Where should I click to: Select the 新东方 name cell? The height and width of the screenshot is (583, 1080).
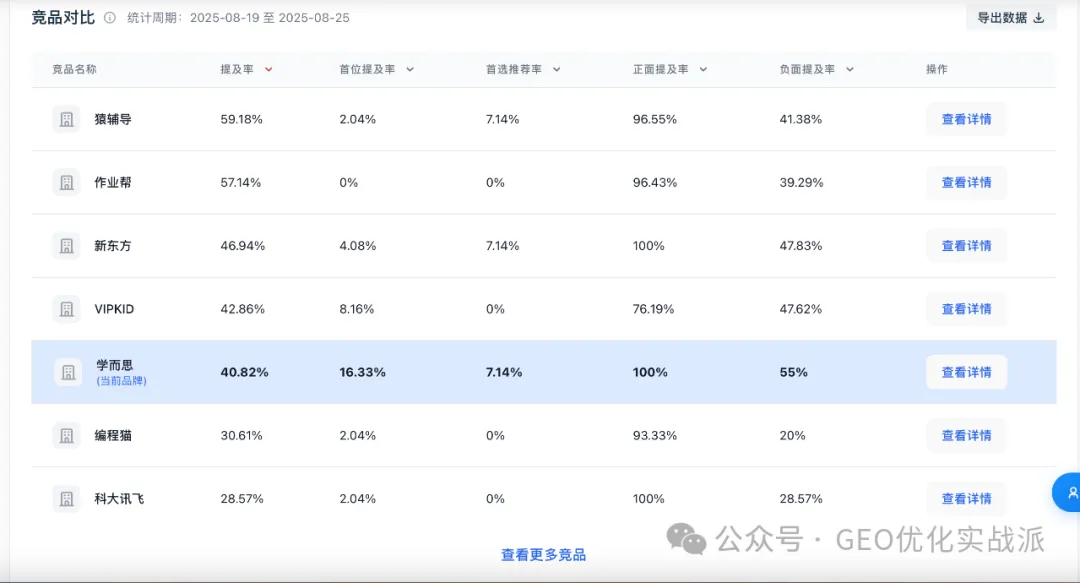coord(113,246)
